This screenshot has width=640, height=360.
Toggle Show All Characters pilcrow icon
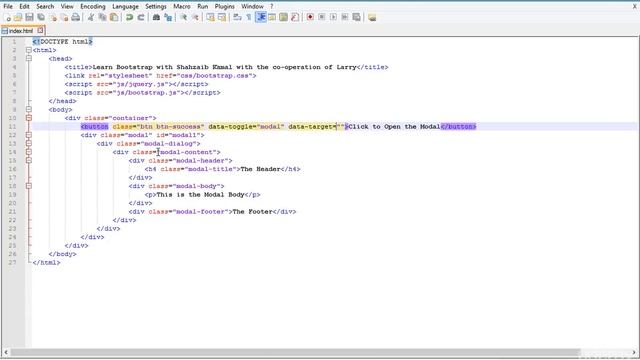[249, 18]
